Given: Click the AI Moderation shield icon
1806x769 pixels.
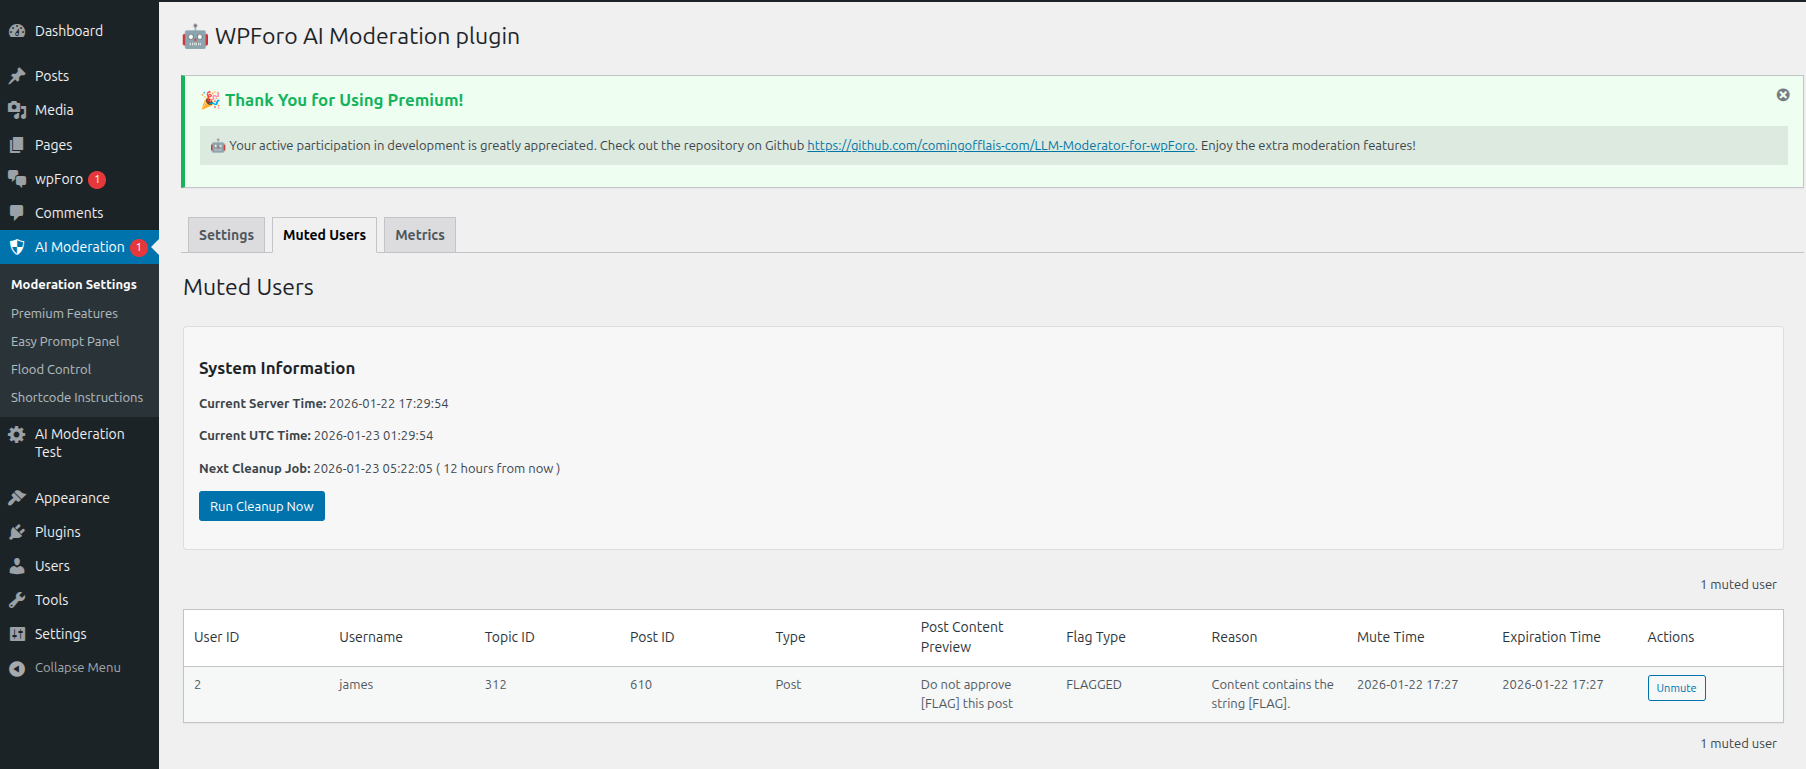Looking at the screenshot, I should tap(17, 247).
